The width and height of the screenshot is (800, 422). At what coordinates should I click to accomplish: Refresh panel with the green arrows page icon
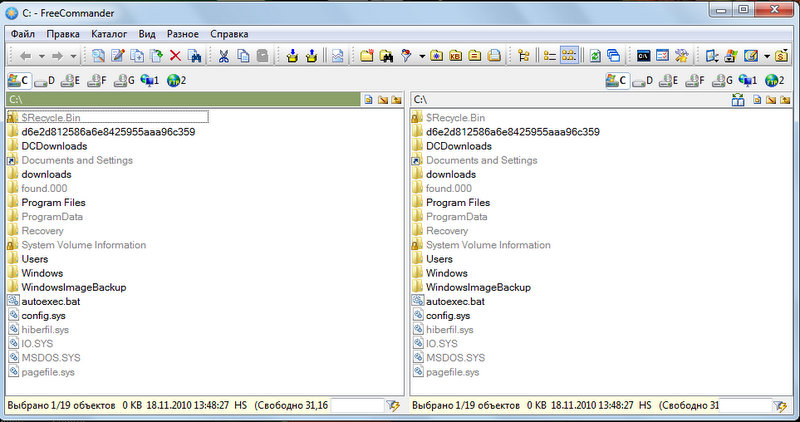595,56
